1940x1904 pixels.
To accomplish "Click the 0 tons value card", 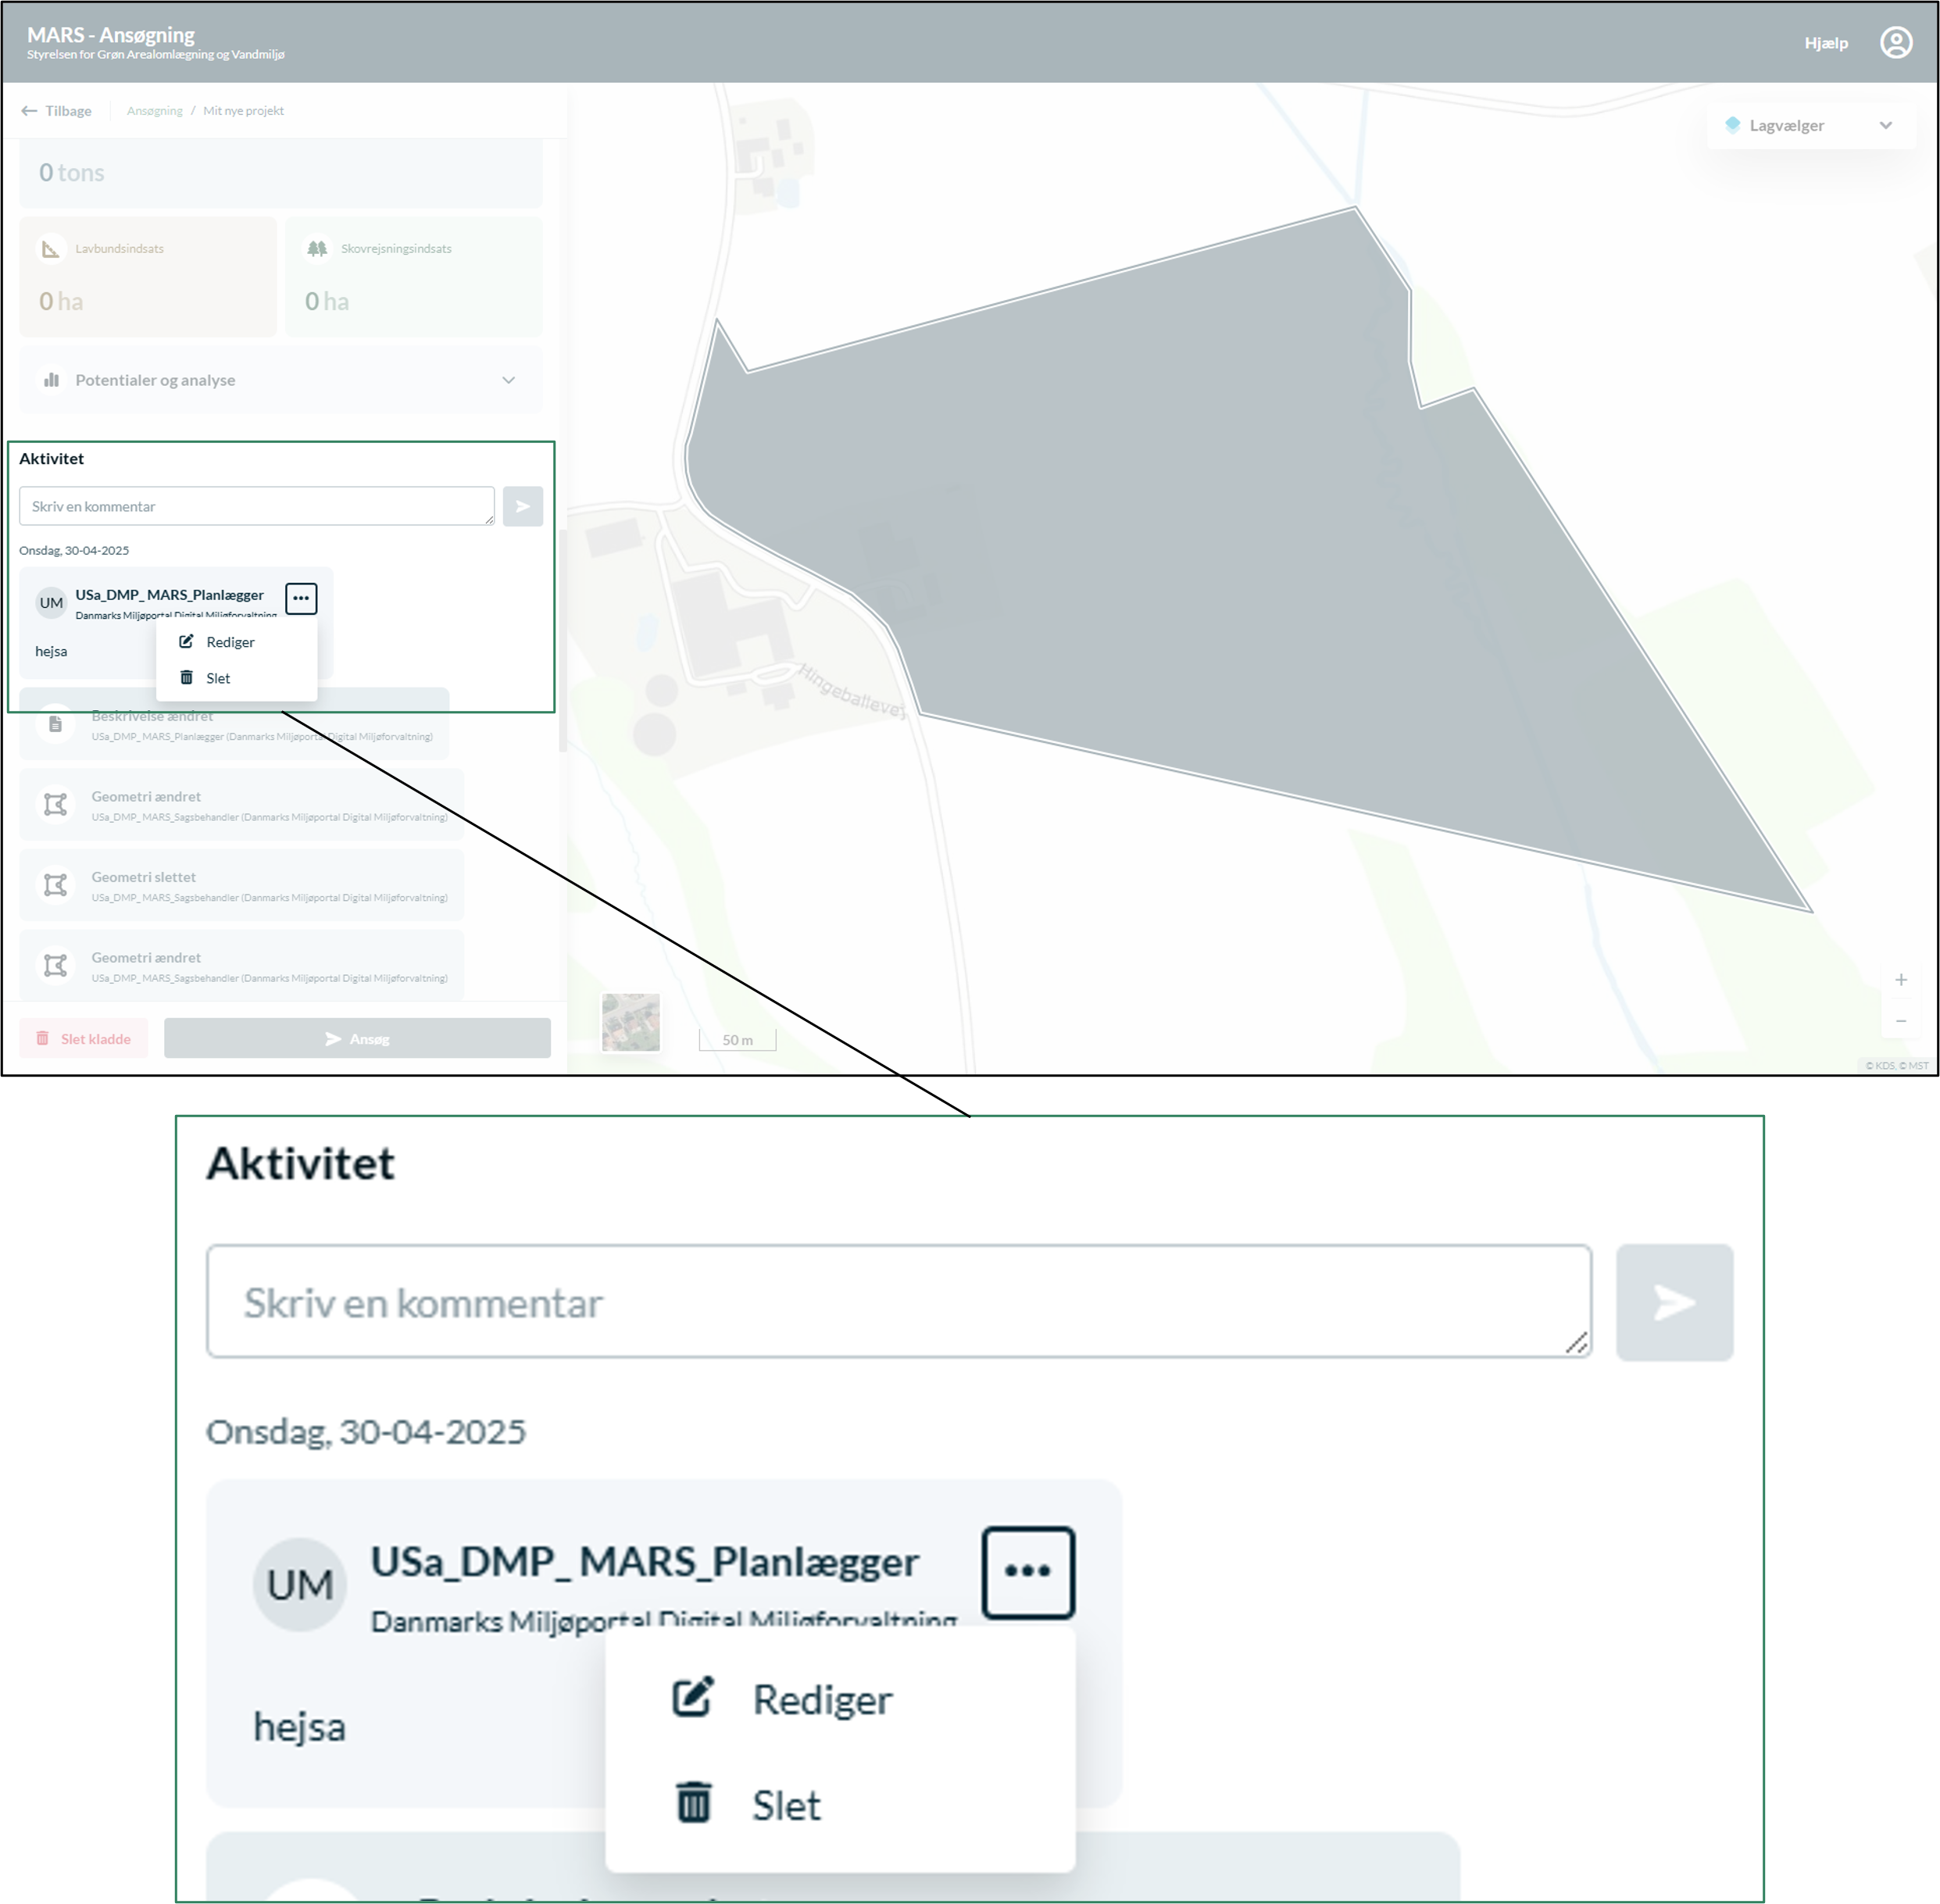I will (x=281, y=173).
